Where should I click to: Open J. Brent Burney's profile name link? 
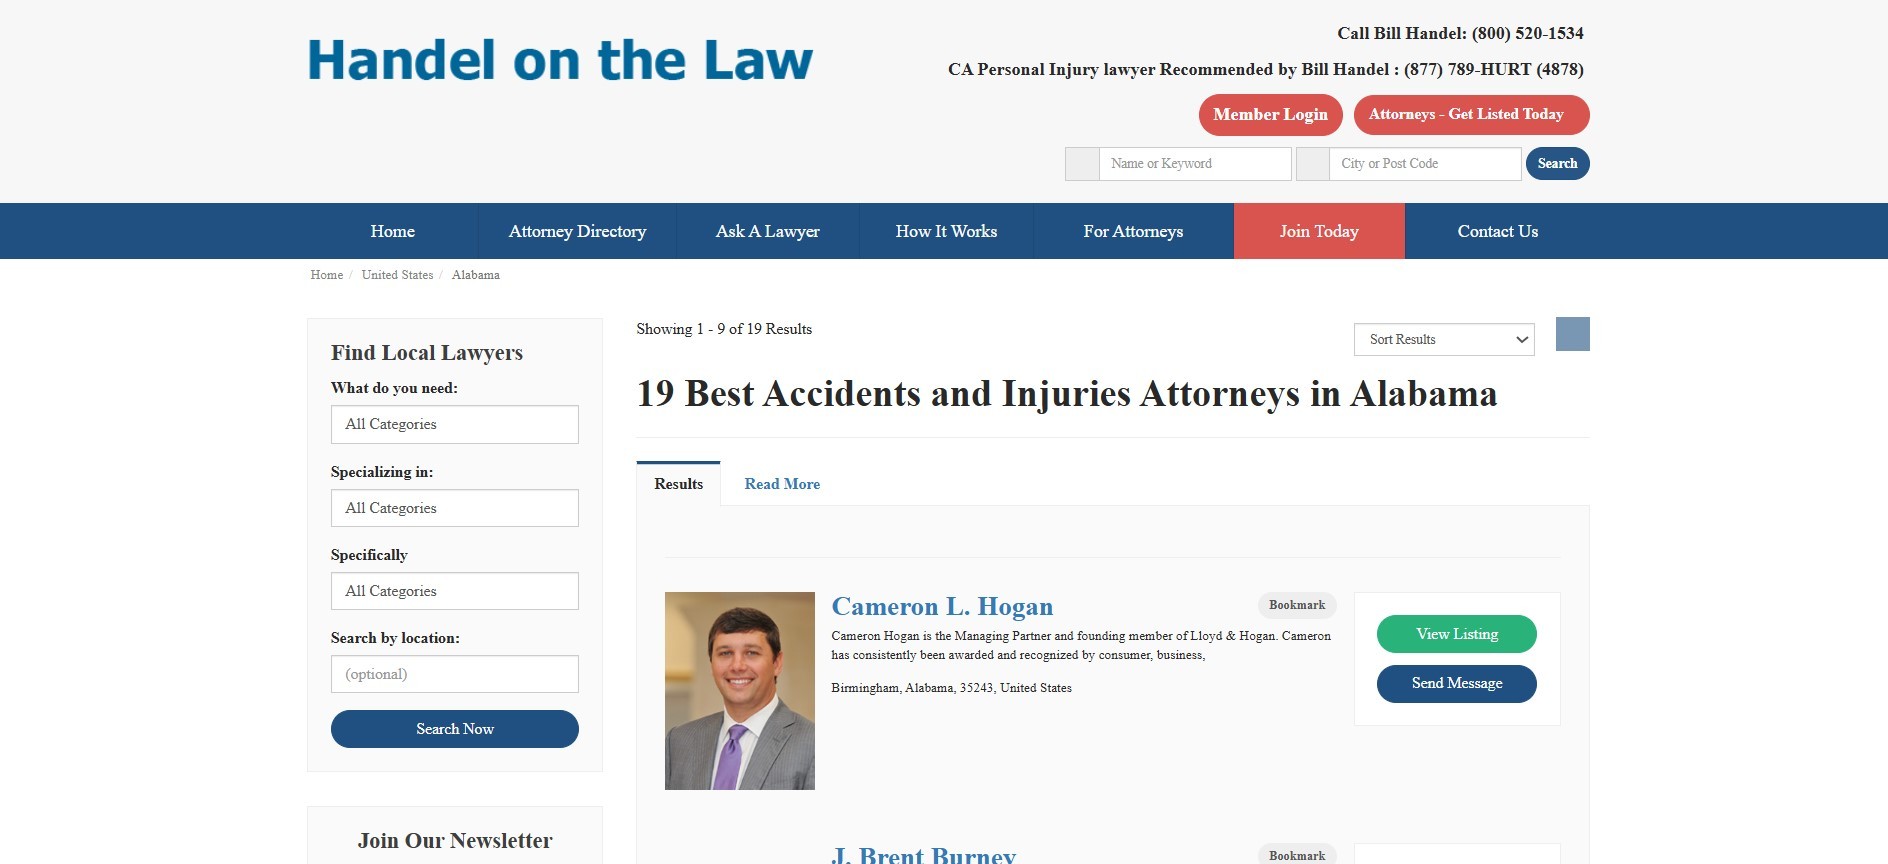(924, 855)
